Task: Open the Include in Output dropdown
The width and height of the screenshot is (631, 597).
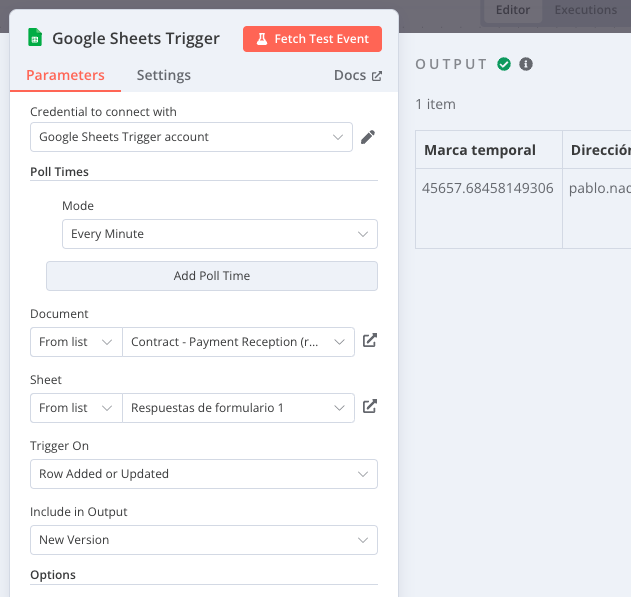Action: click(204, 540)
